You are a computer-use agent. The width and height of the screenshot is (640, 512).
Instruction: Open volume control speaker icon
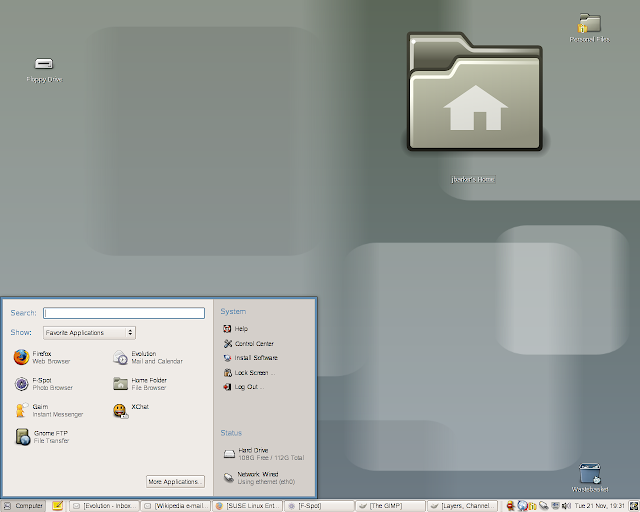tap(566, 506)
